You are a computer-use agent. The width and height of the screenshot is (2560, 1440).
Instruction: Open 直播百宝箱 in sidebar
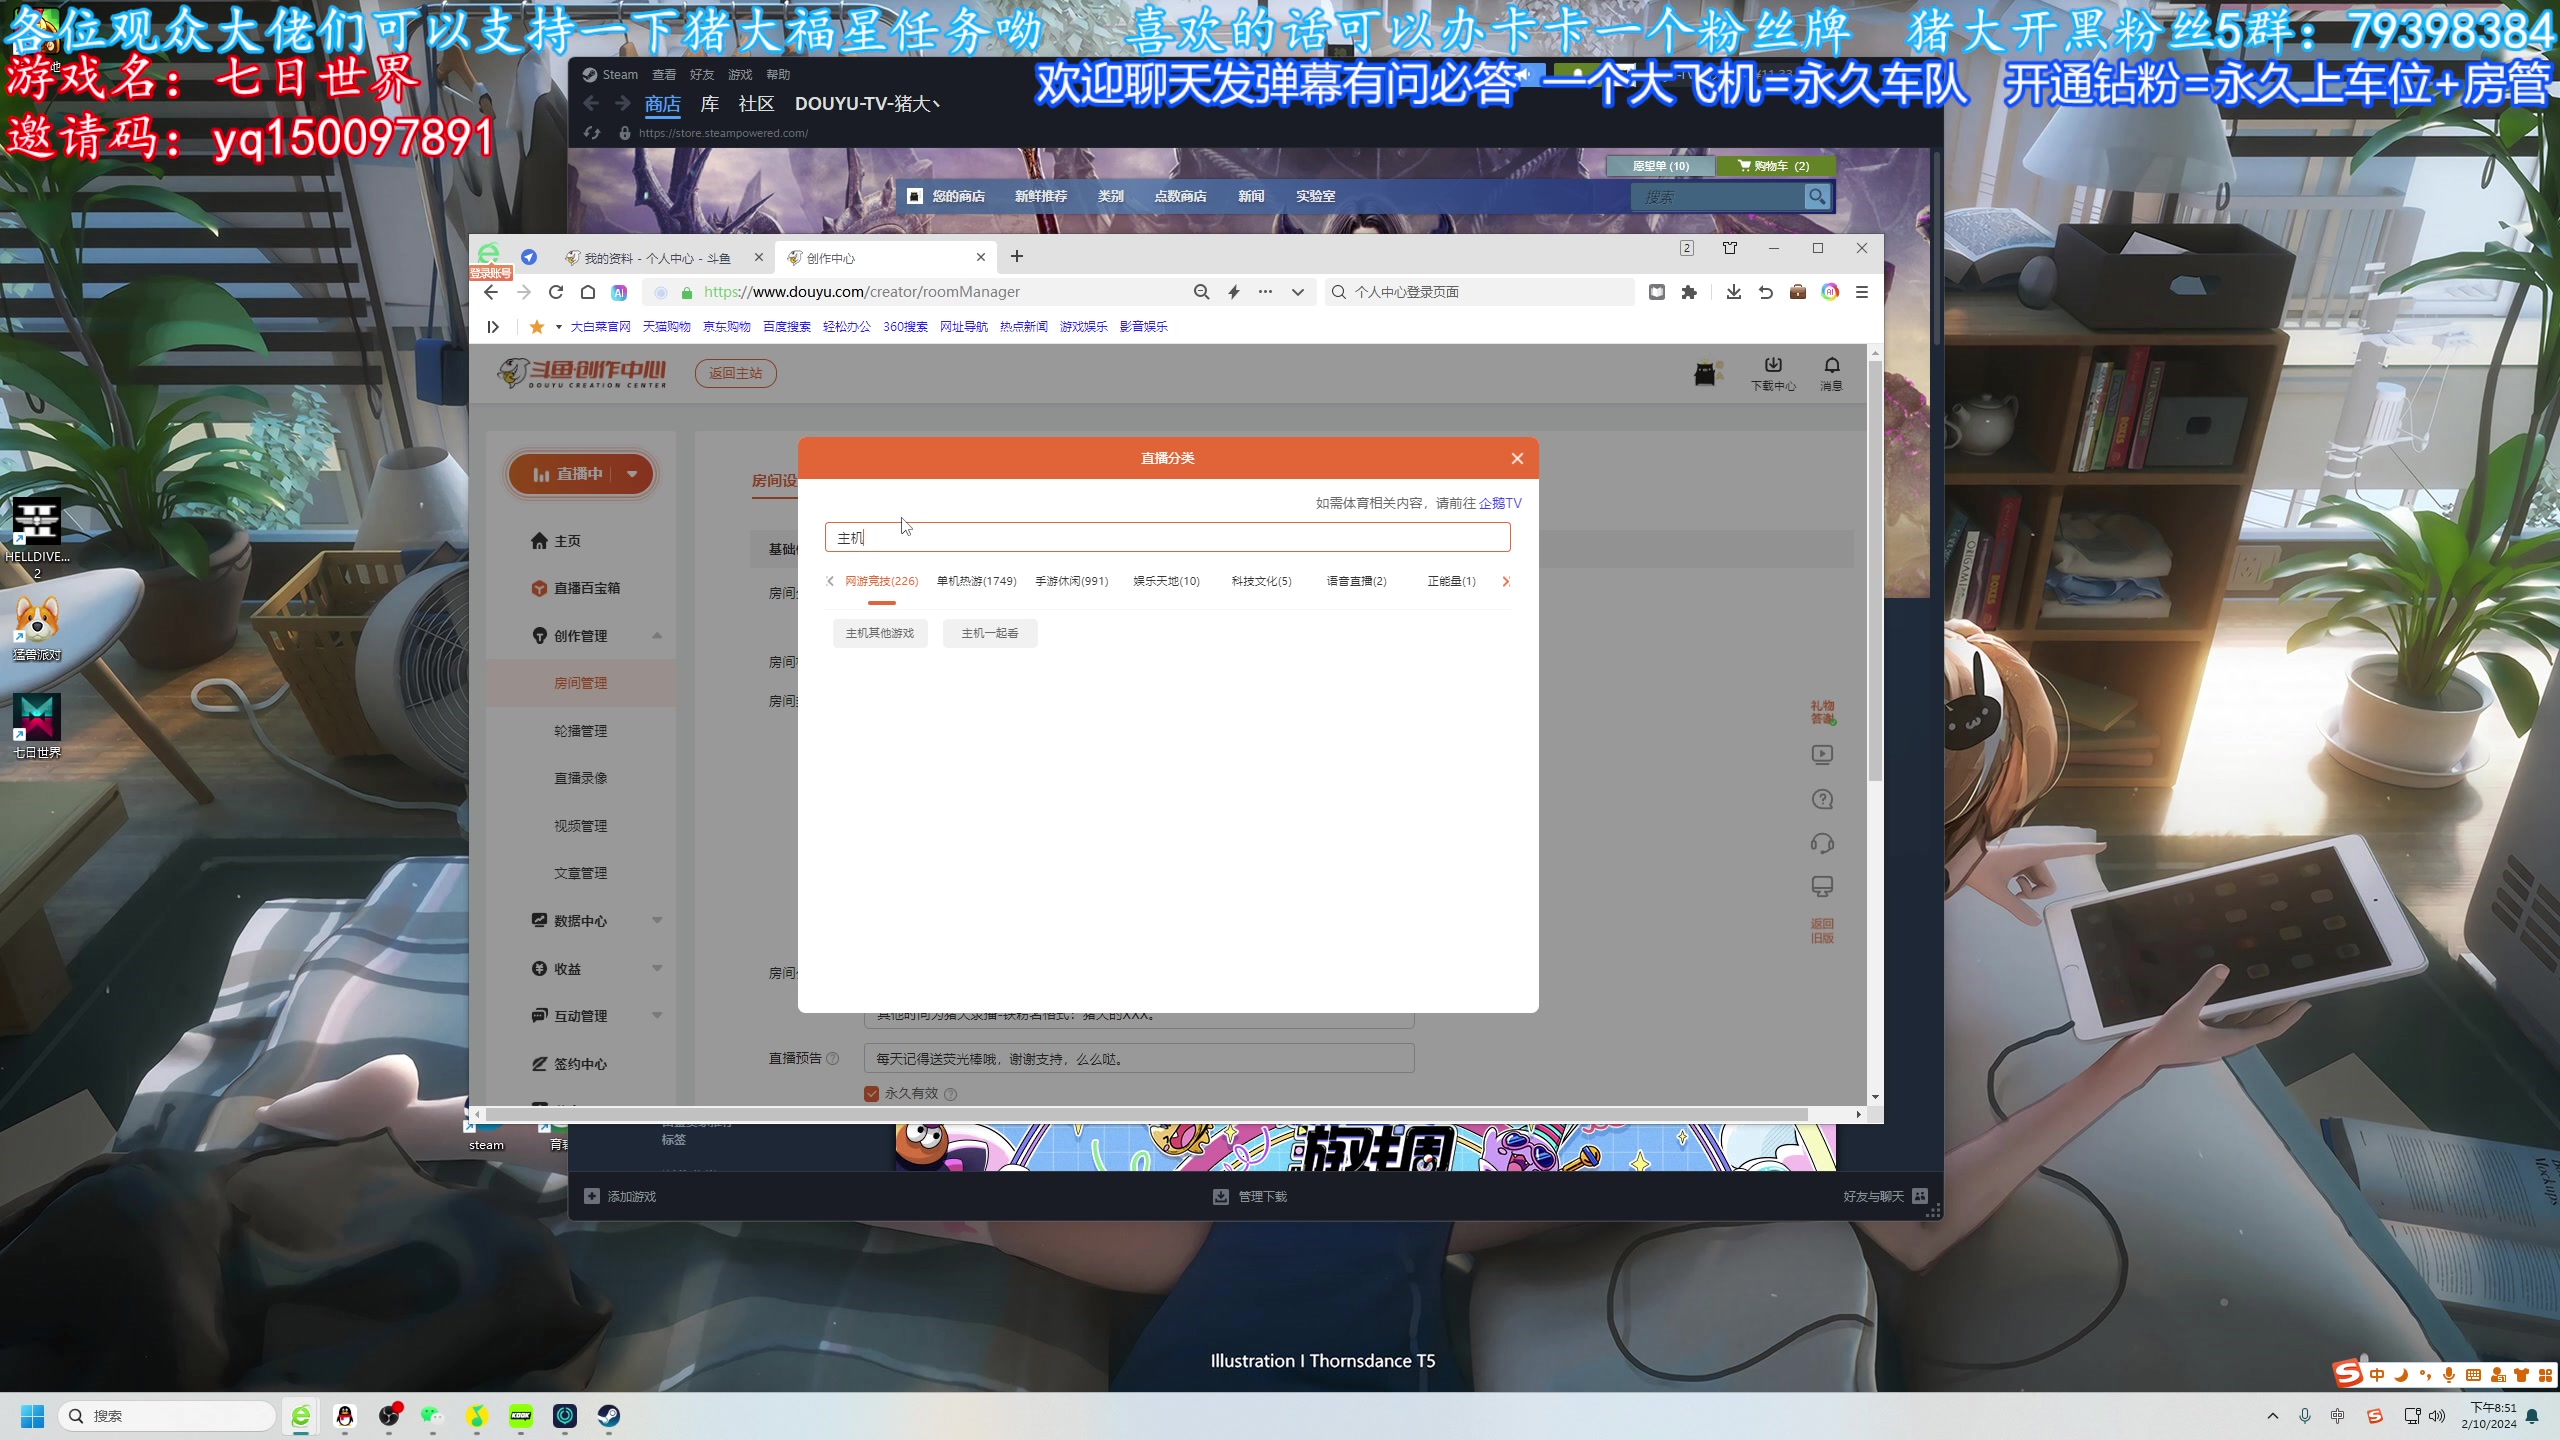(x=587, y=588)
